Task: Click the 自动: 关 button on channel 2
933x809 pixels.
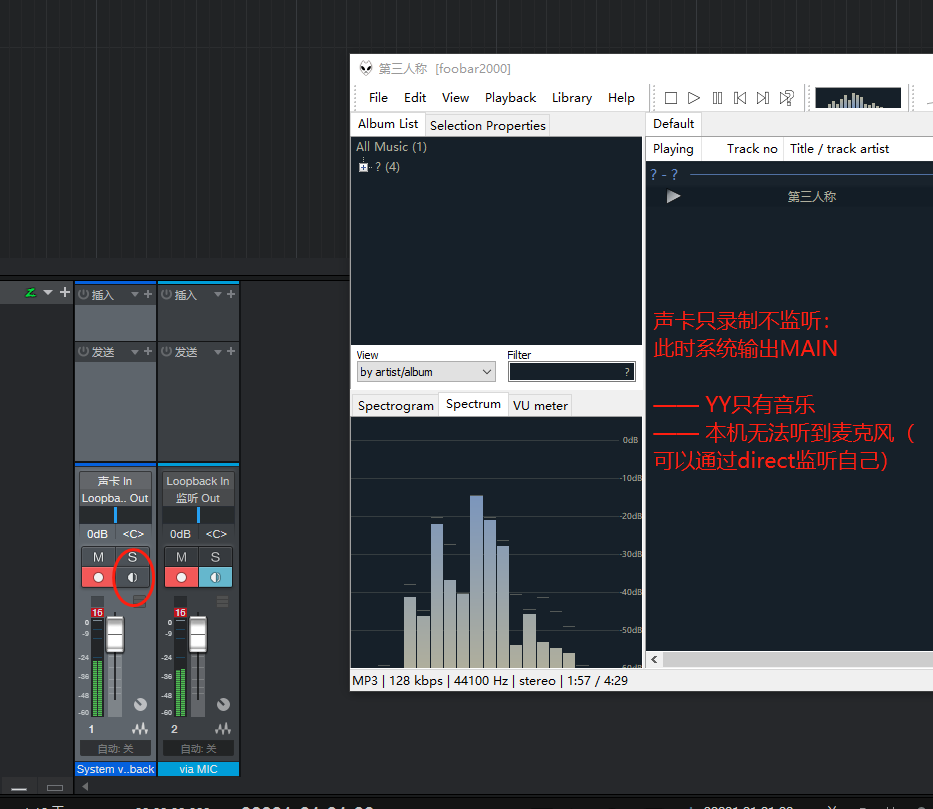Action: pos(198,748)
